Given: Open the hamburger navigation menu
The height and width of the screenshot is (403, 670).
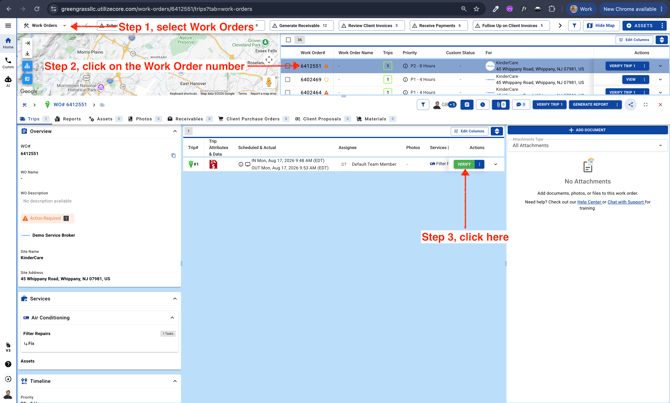Looking at the screenshot, I should click(x=8, y=26).
